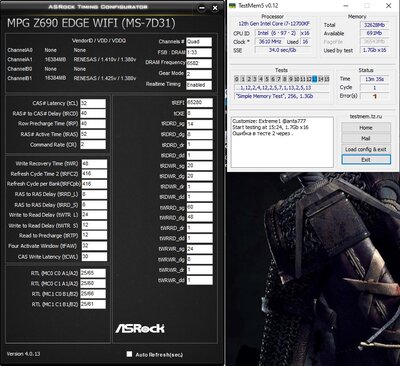Click the Command Rate (CR) field
The image size is (400, 366).
click(93, 145)
